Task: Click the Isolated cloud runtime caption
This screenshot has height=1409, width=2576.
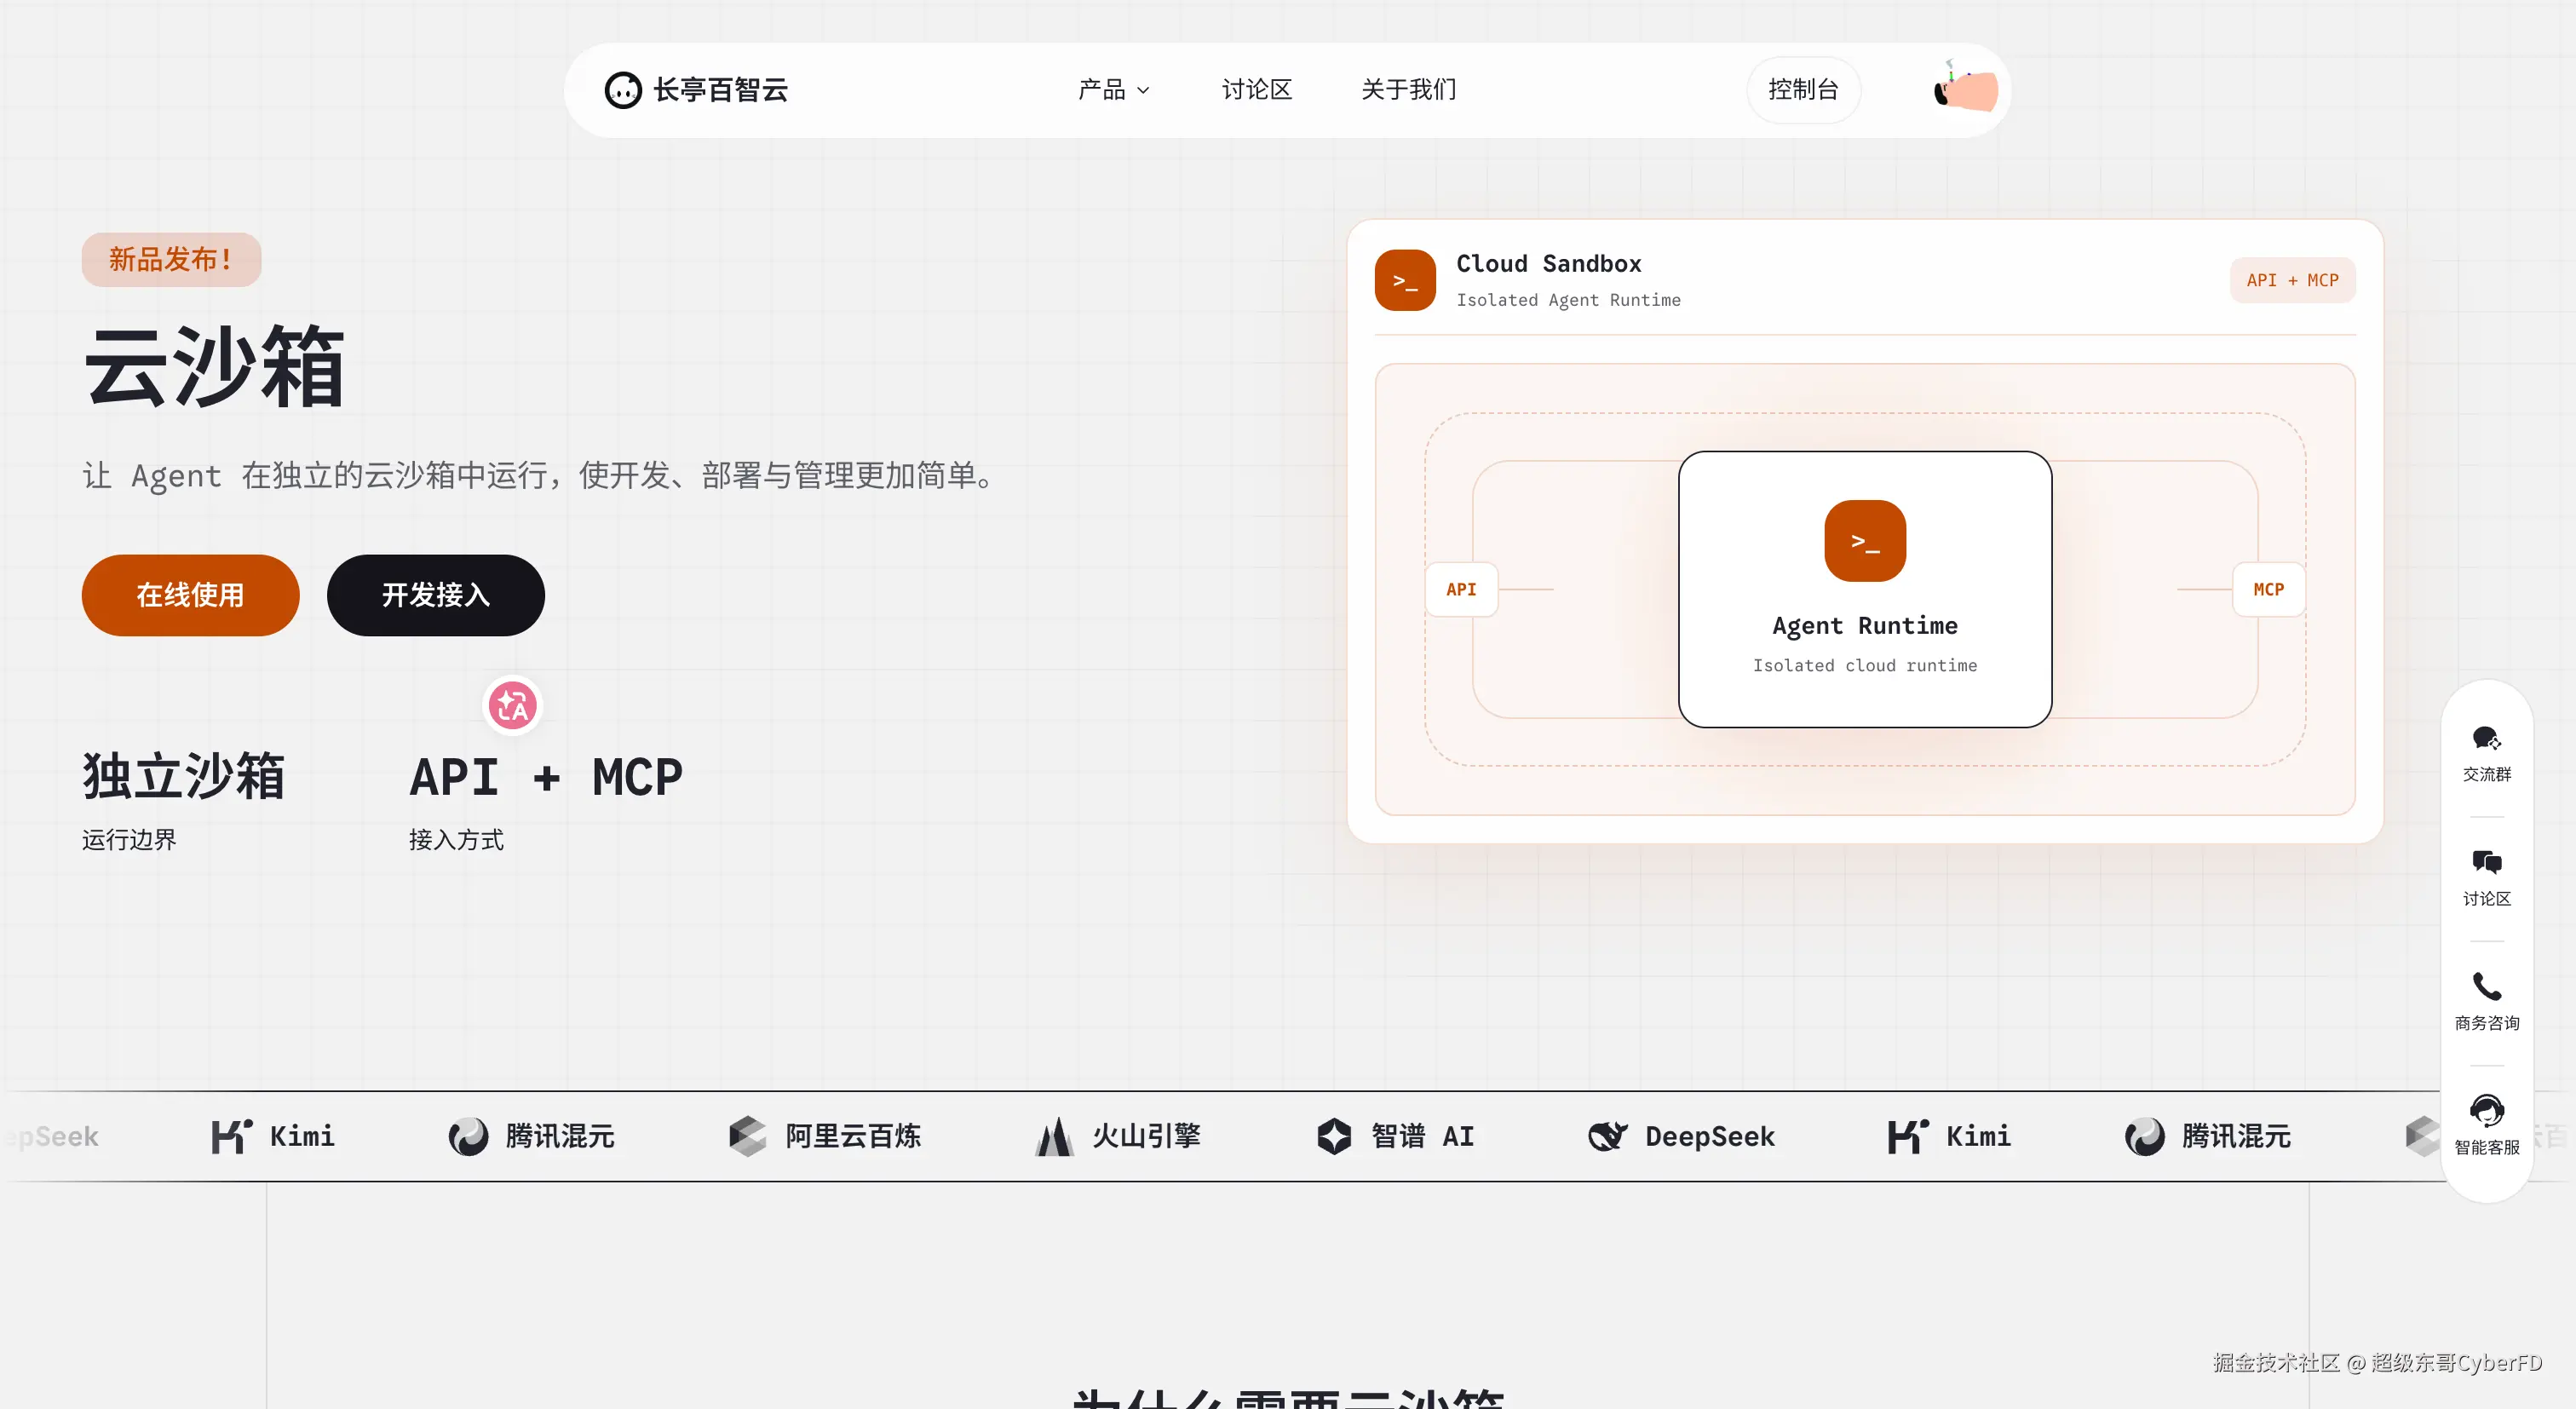Action: point(1865,666)
